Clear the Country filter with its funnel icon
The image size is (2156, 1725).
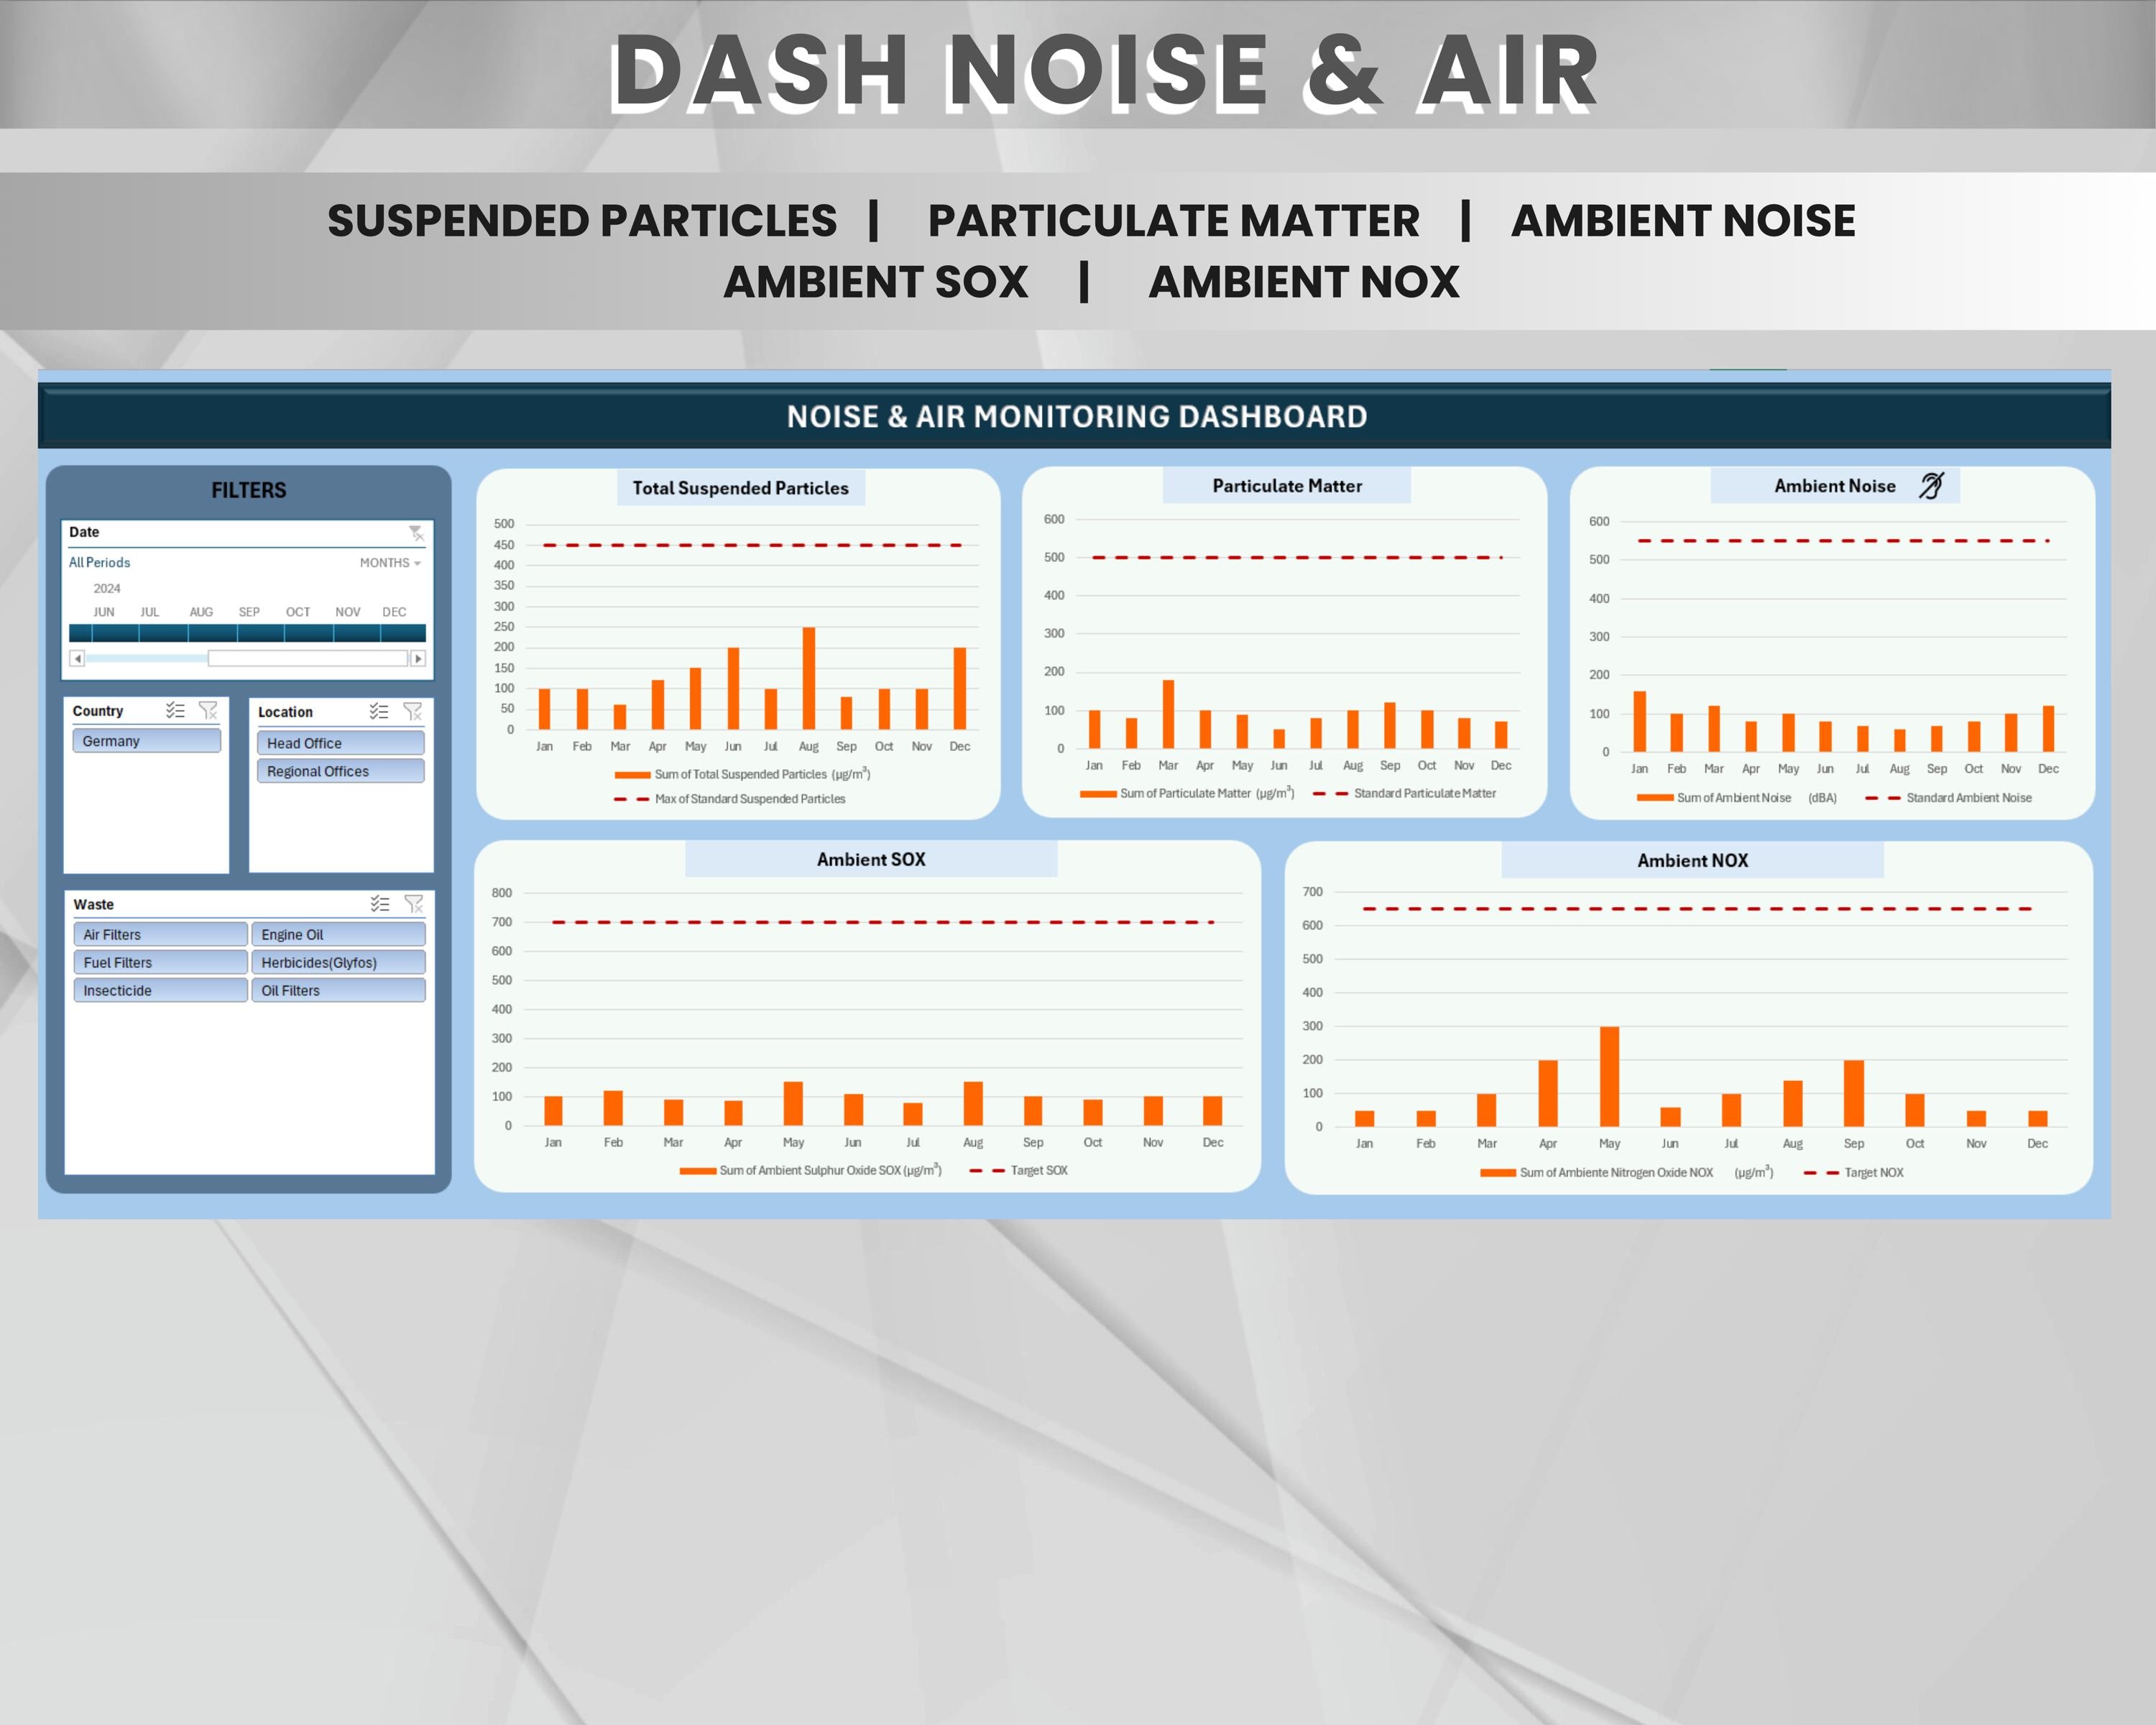click(x=208, y=711)
